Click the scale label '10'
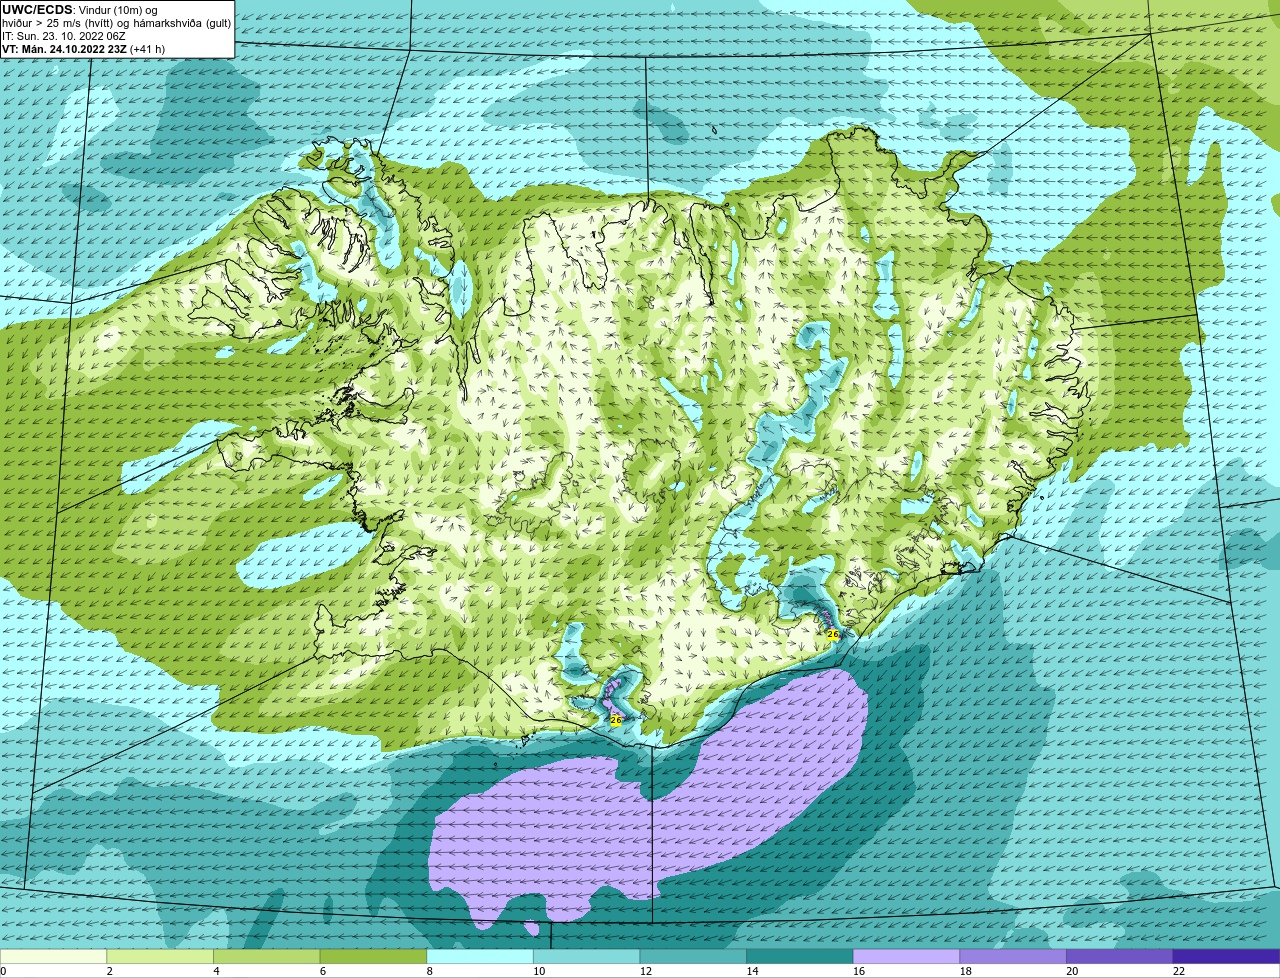 pyautogui.click(x=539, y=971)
